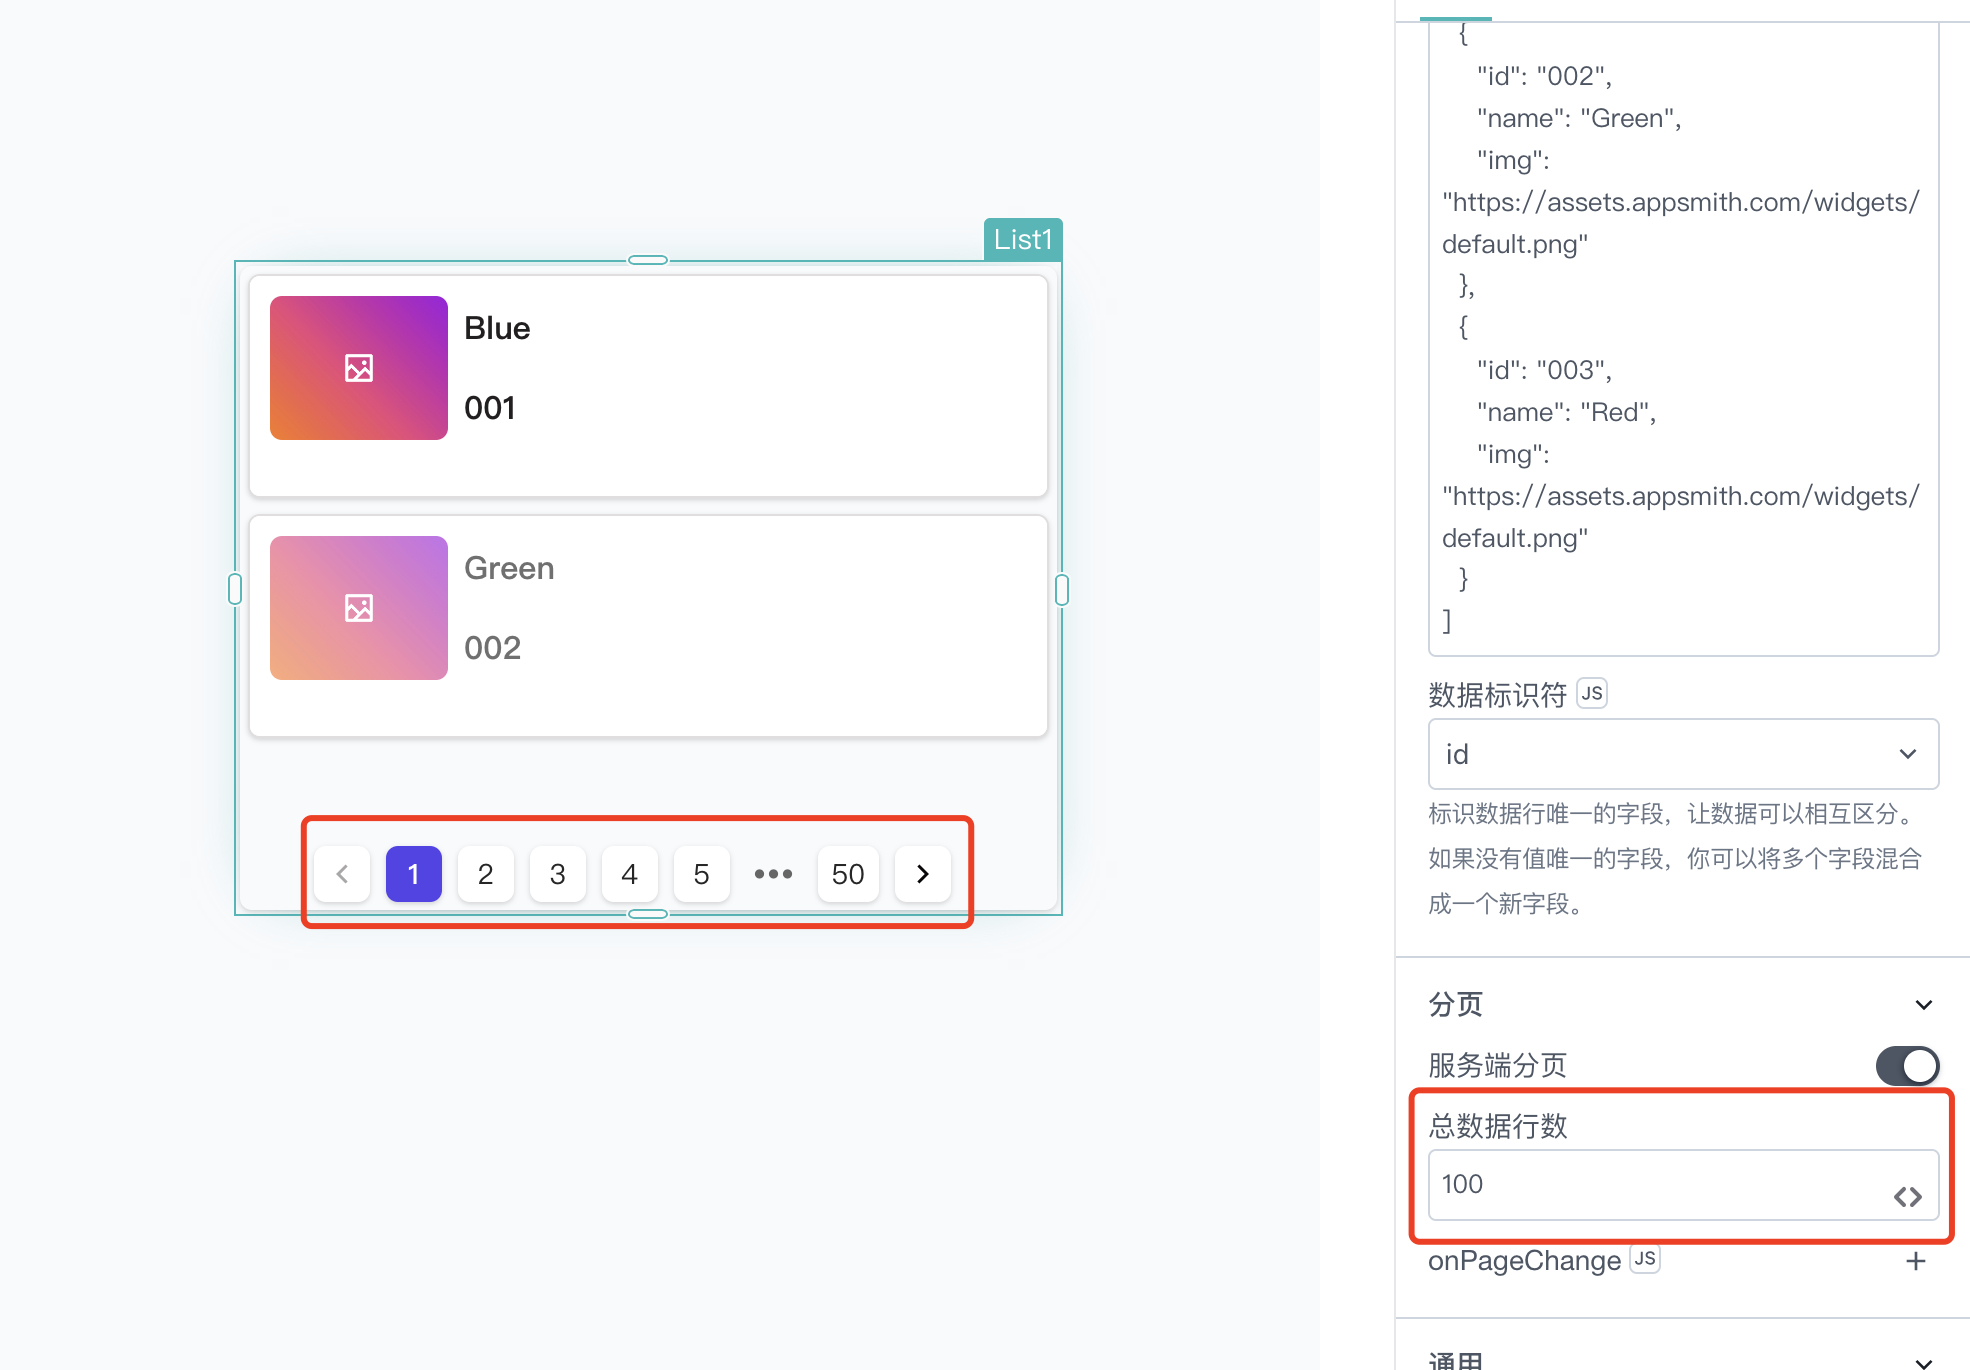1970x1370 pixels.
Task: Click the right resize handle of List1
Action: coord(1062,590)
